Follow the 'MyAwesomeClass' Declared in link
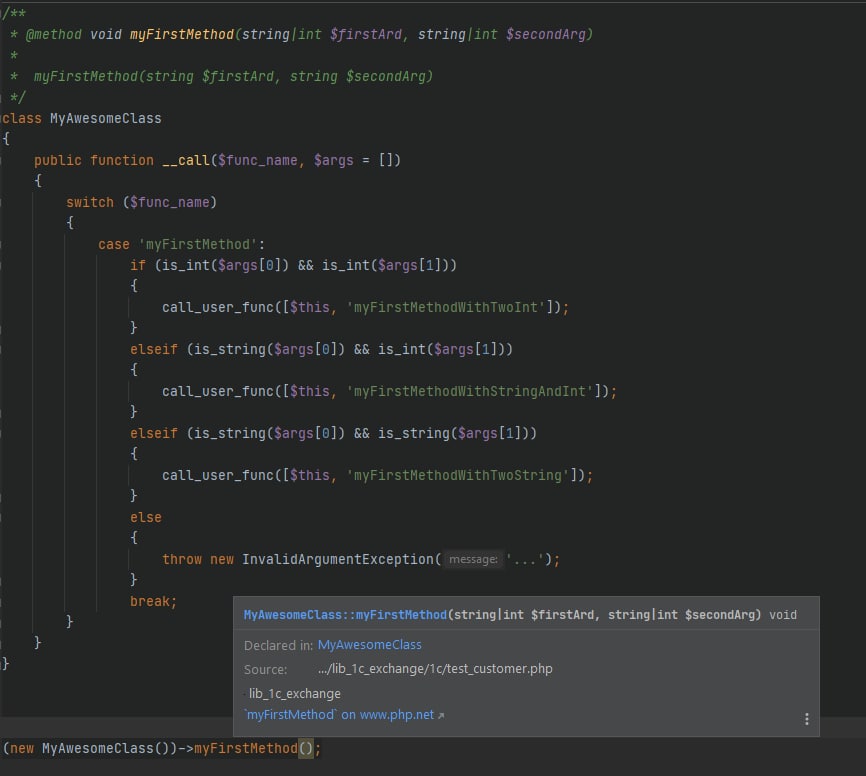This screenshot has width=866, height=776. click(x=369, y=645)
